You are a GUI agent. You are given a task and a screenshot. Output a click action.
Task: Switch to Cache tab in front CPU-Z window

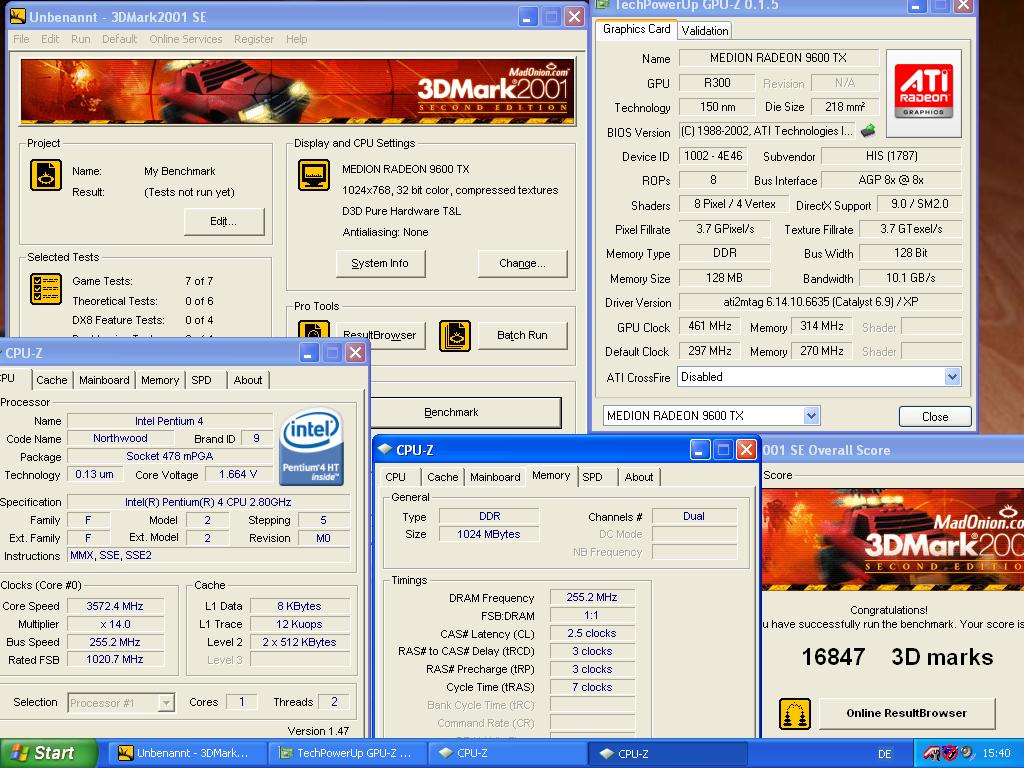pyautogui.click(x=443, y=477)
